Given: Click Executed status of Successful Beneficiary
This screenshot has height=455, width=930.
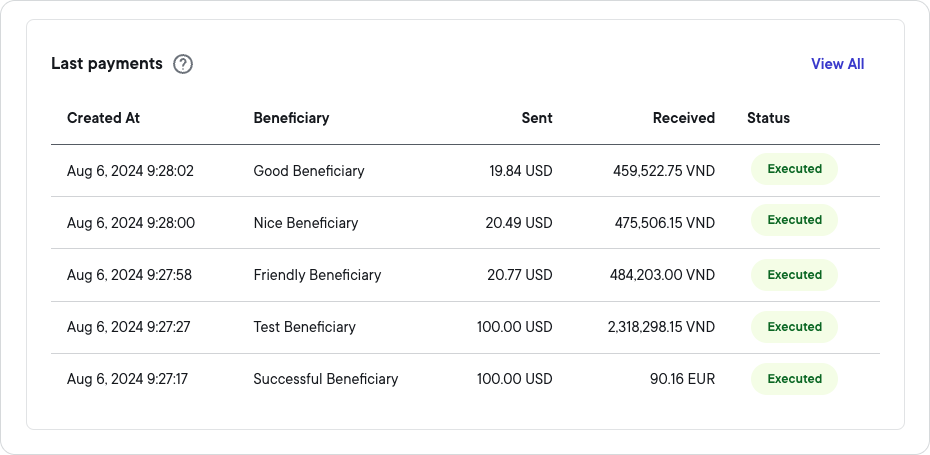Looking at the screenshot, I should coord(794,379).
